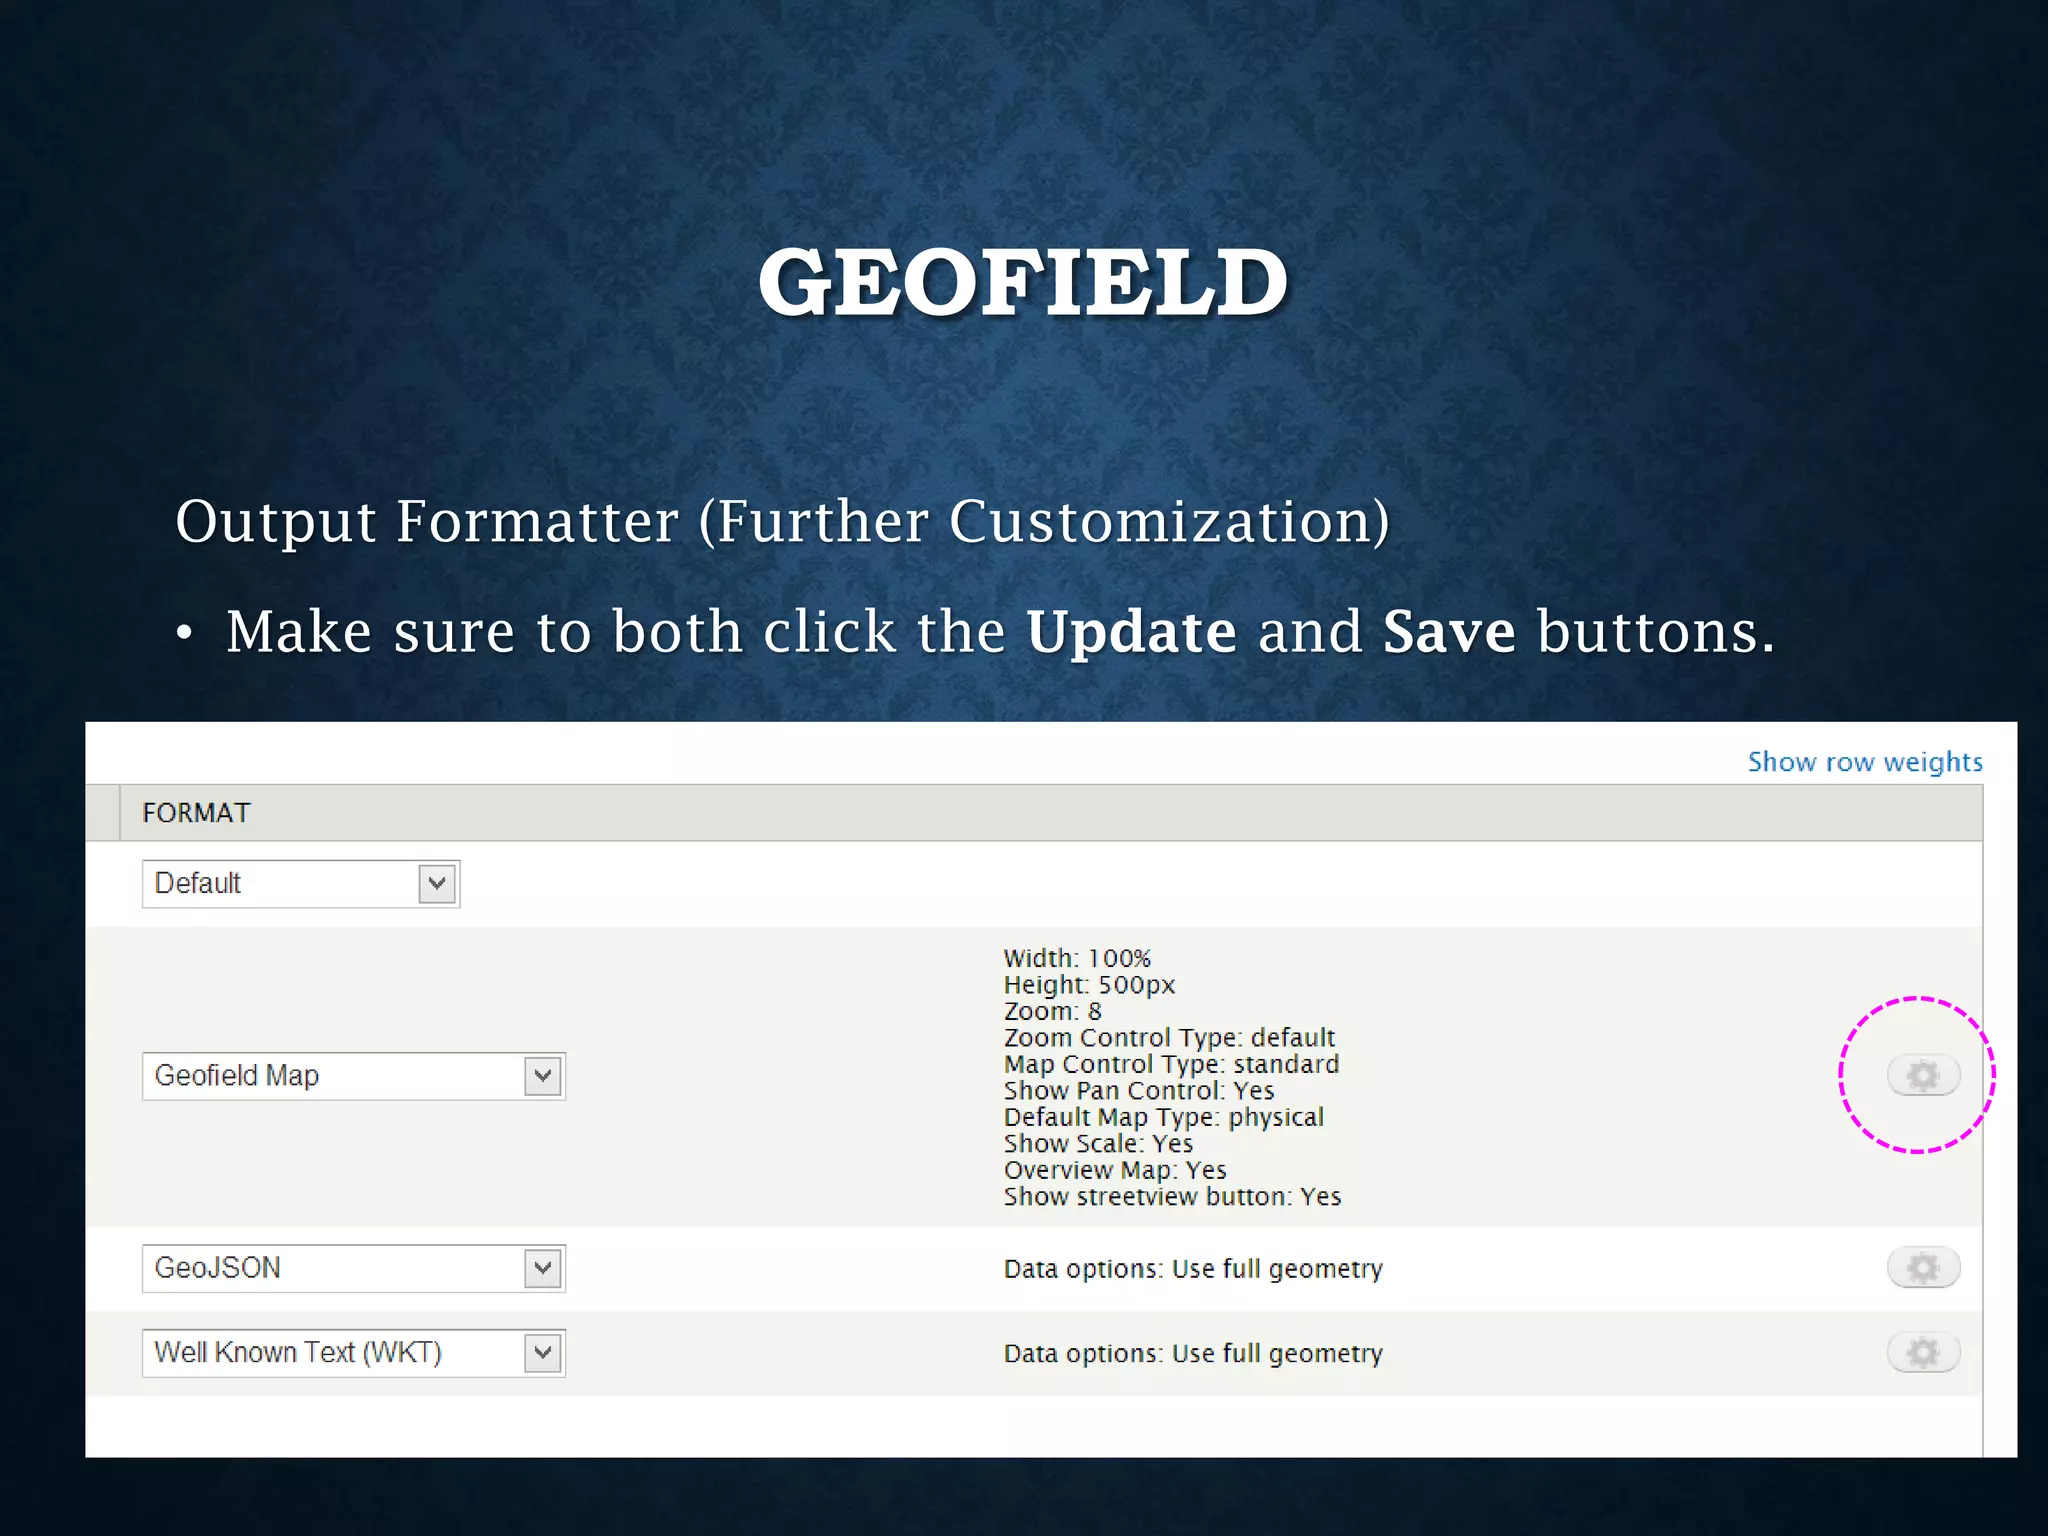Screen dimensions: 2048x1536
Task: Click the bold word Save
Action: click(1448, 632)
